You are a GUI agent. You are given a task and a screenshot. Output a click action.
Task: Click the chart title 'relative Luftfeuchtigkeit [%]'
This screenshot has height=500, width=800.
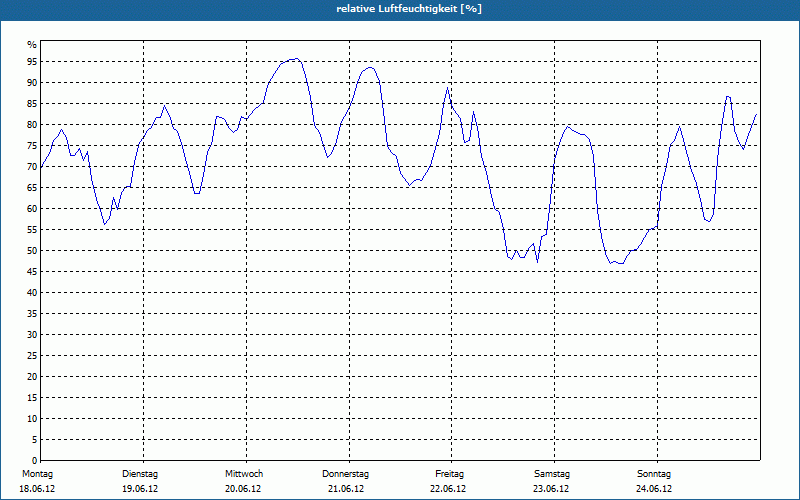point(409,9)
